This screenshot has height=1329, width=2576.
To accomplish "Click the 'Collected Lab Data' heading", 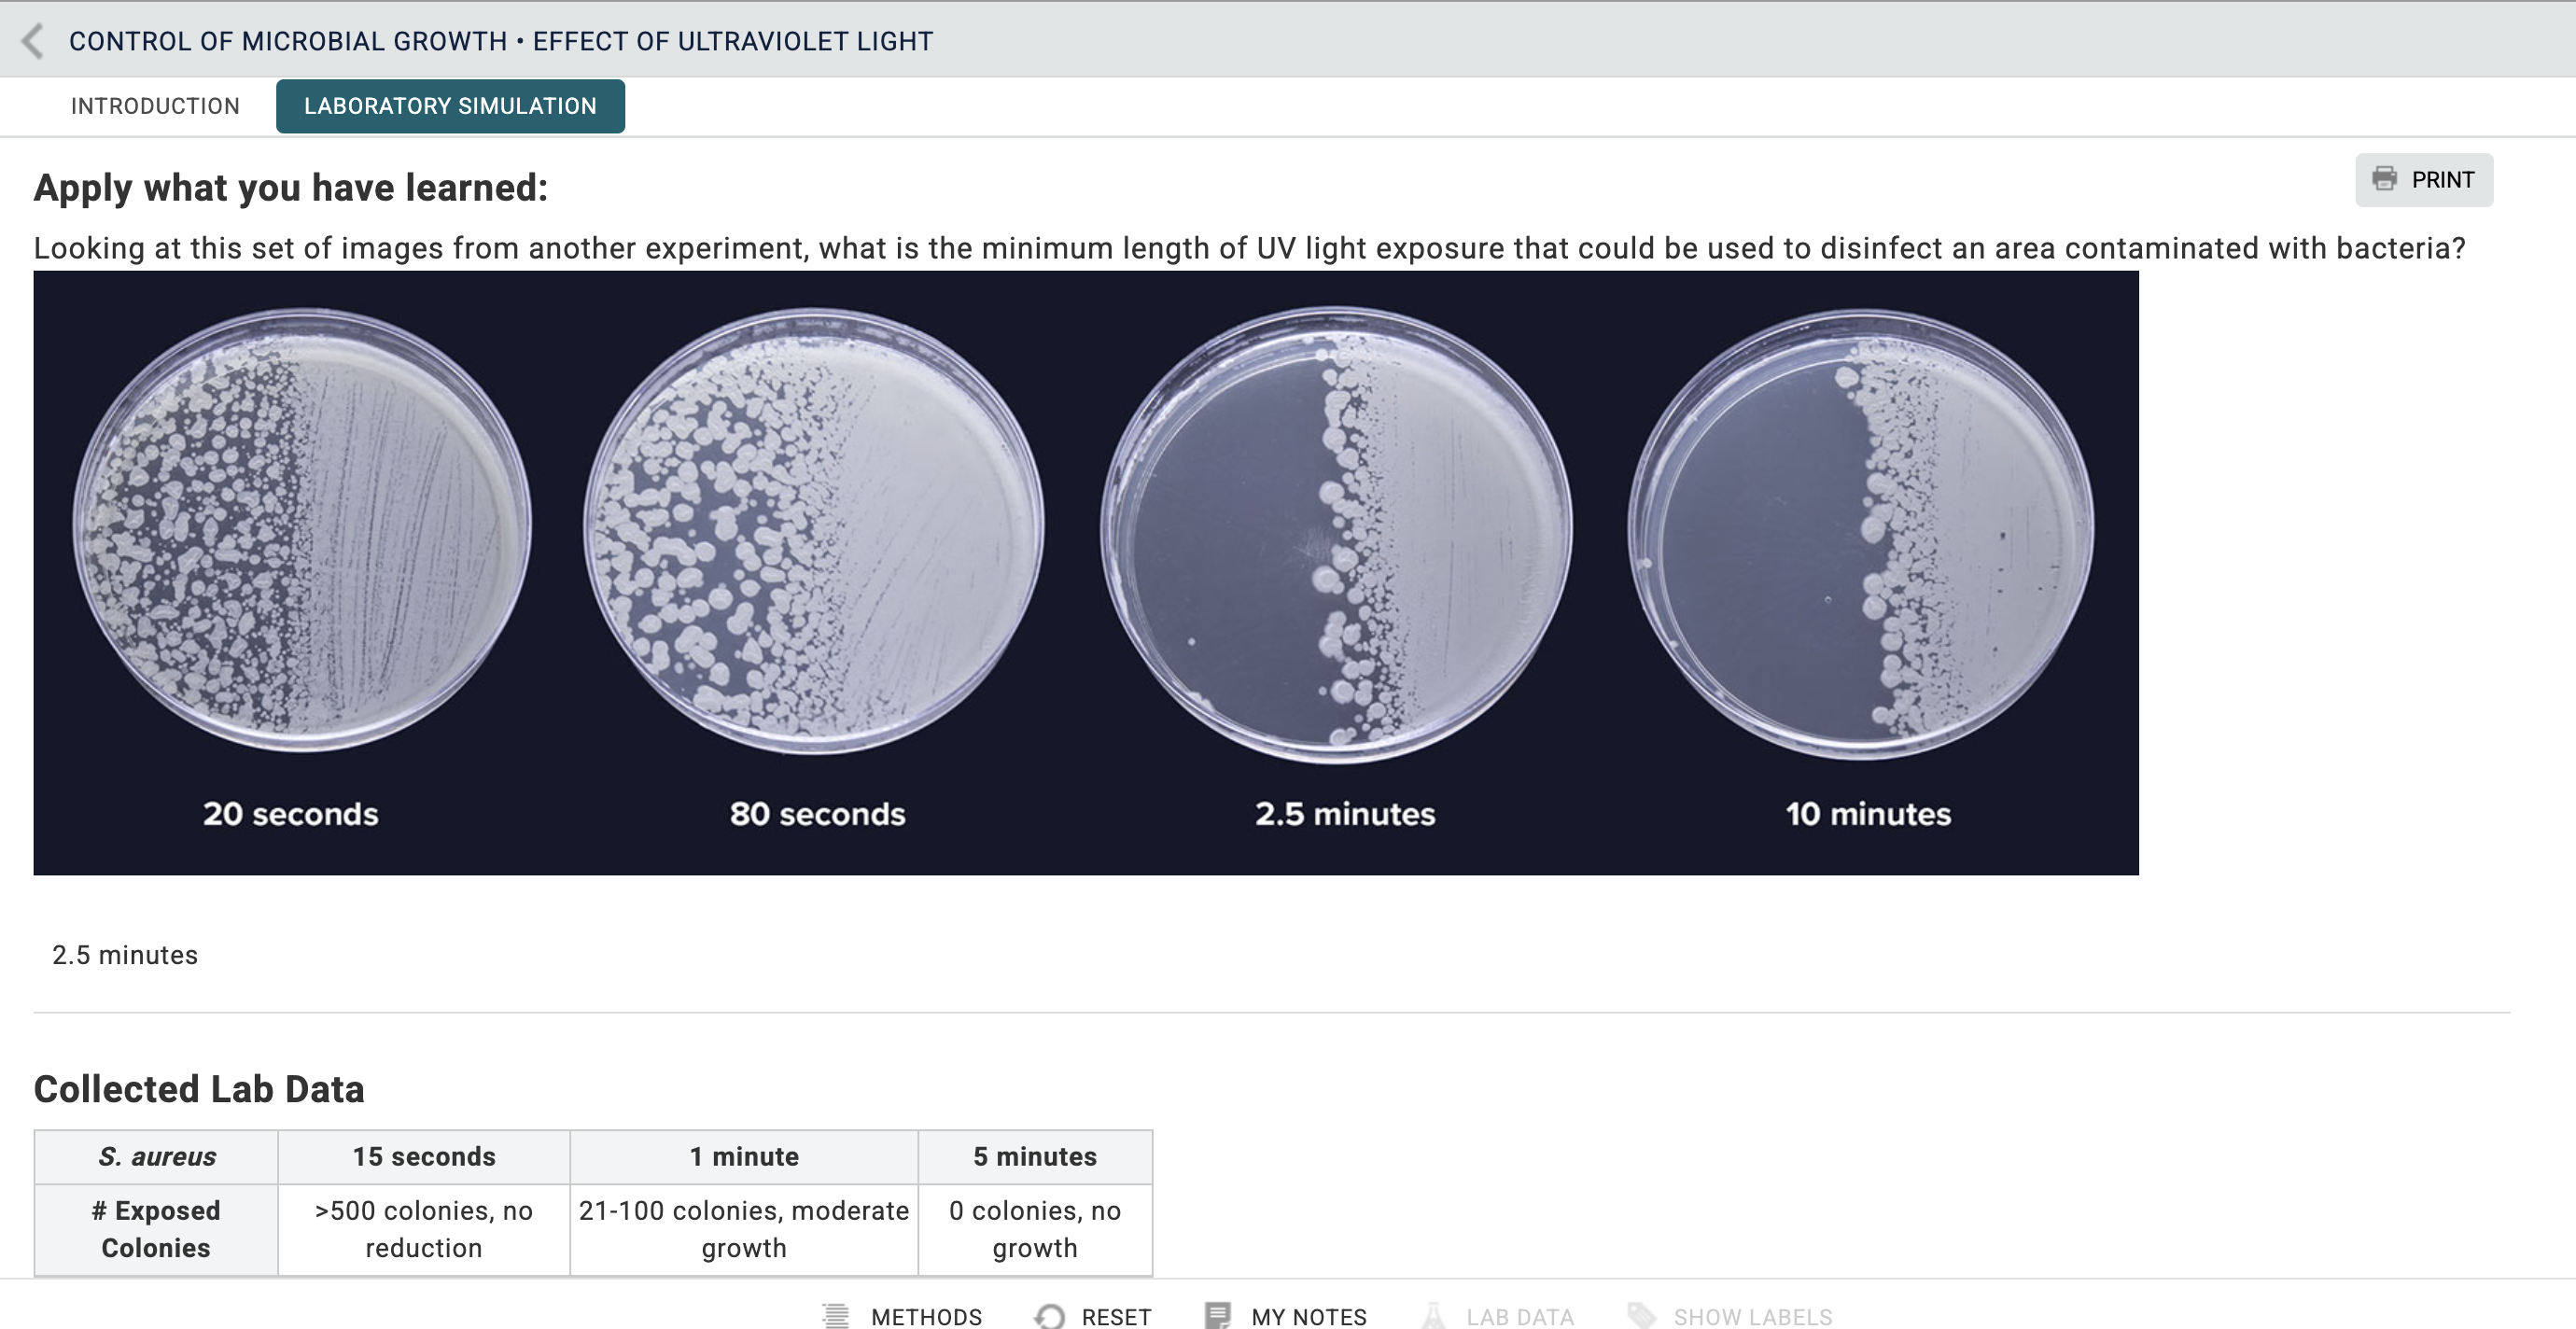I will 199,1089.
